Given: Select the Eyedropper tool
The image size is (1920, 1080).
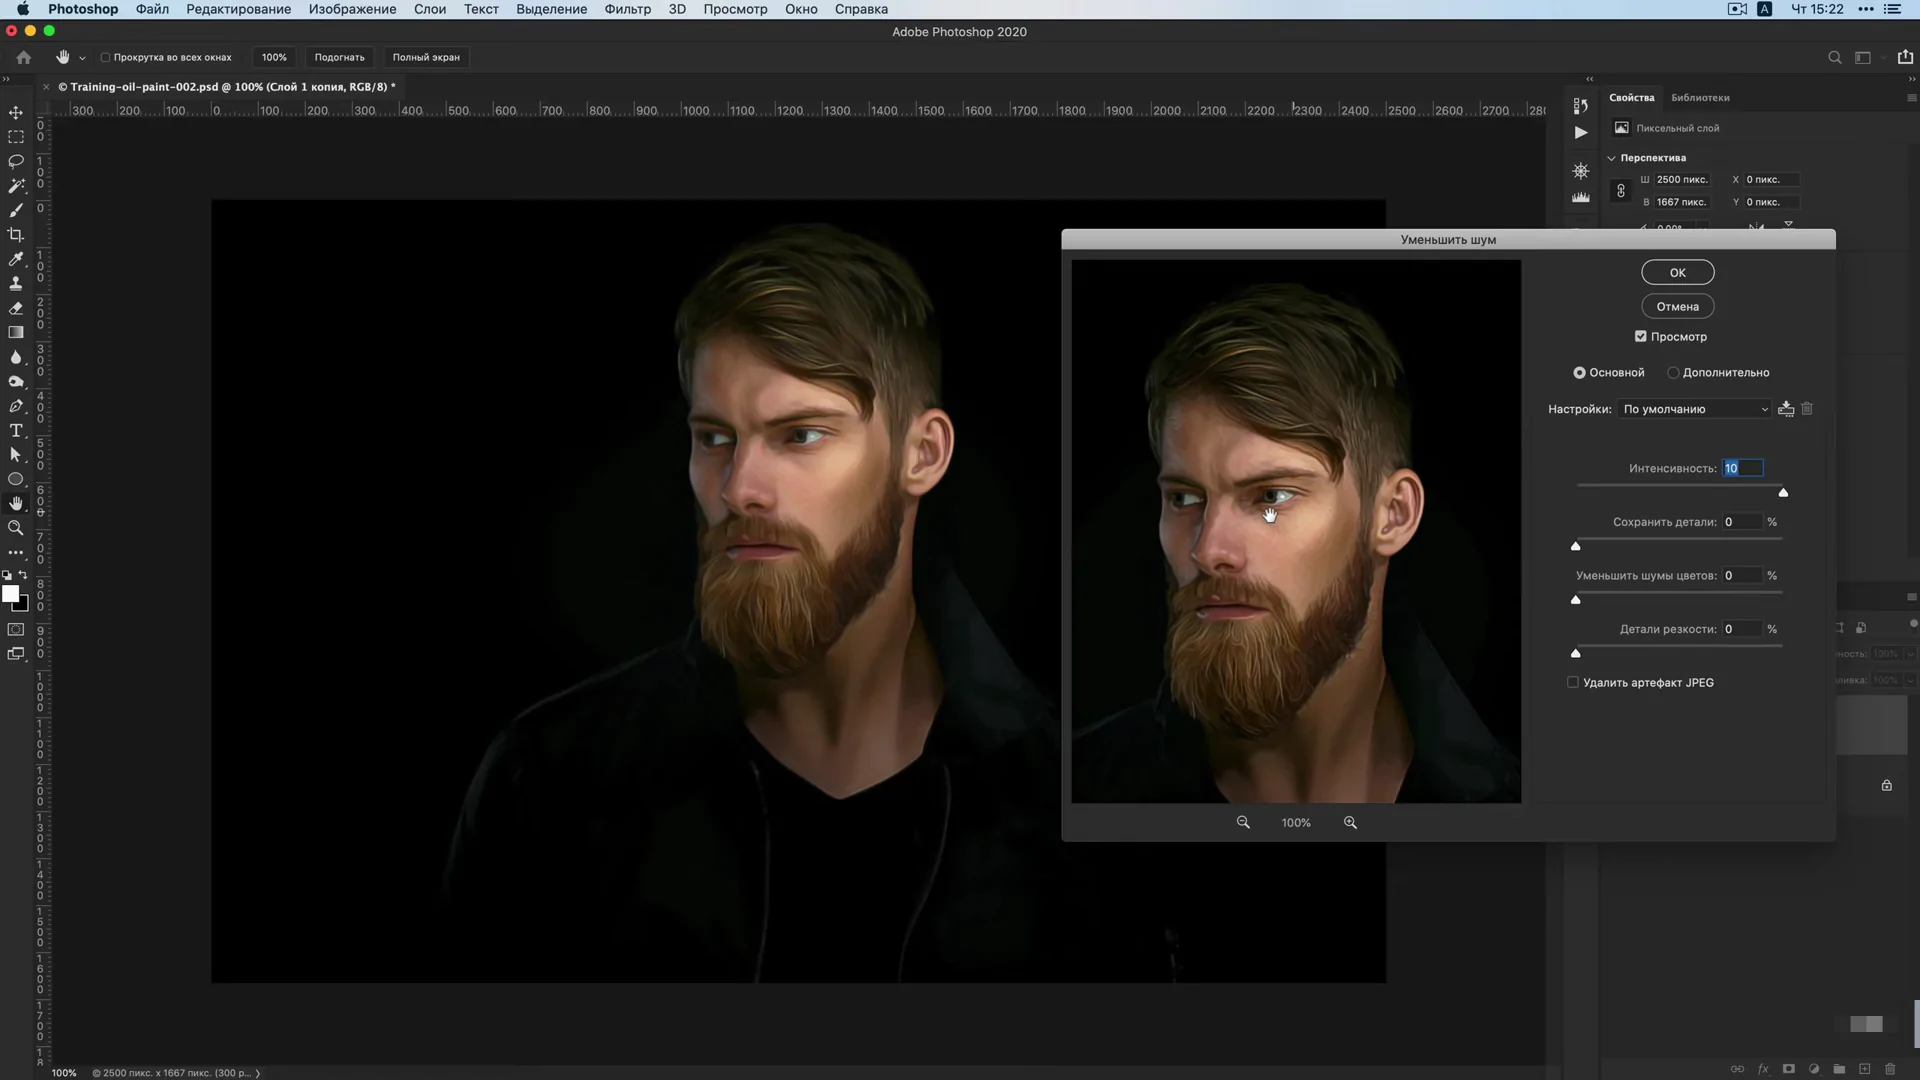Looking at the screenshot, I should [16, 259].
